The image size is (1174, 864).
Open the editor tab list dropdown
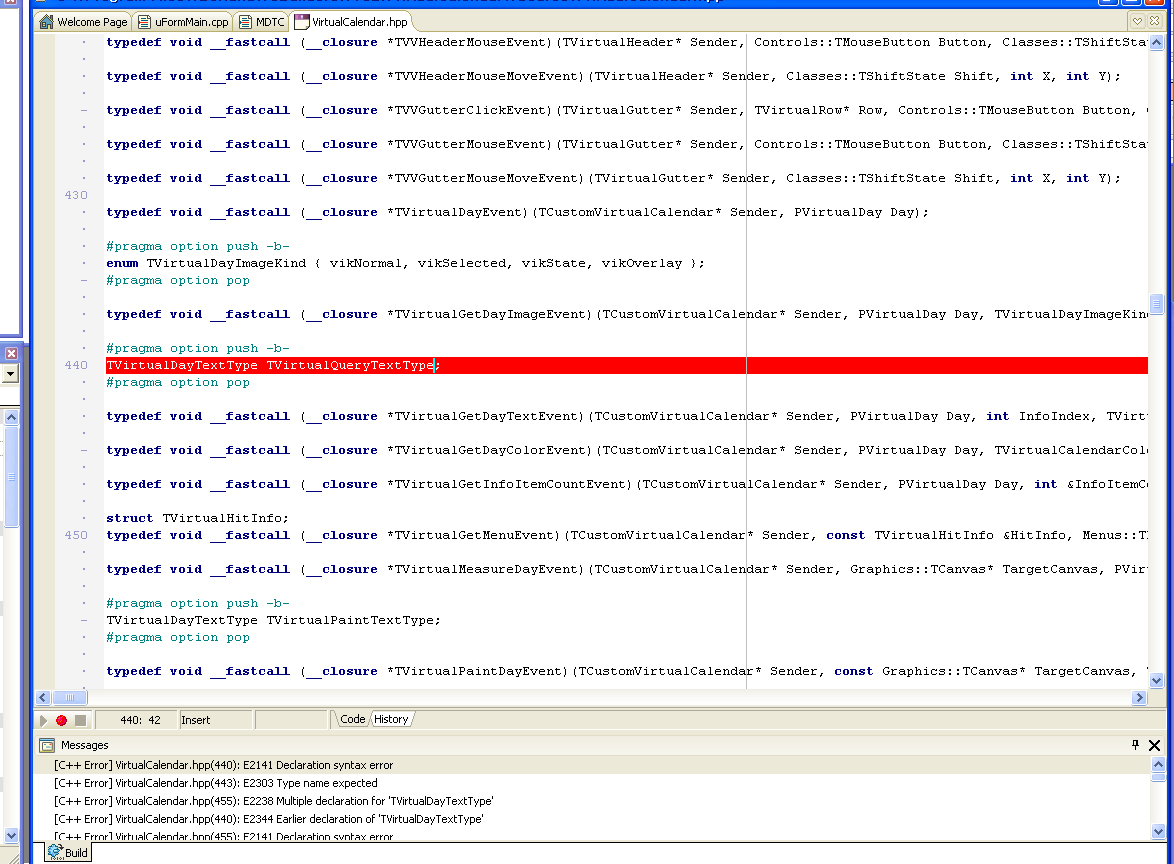tap(1137, 21)
